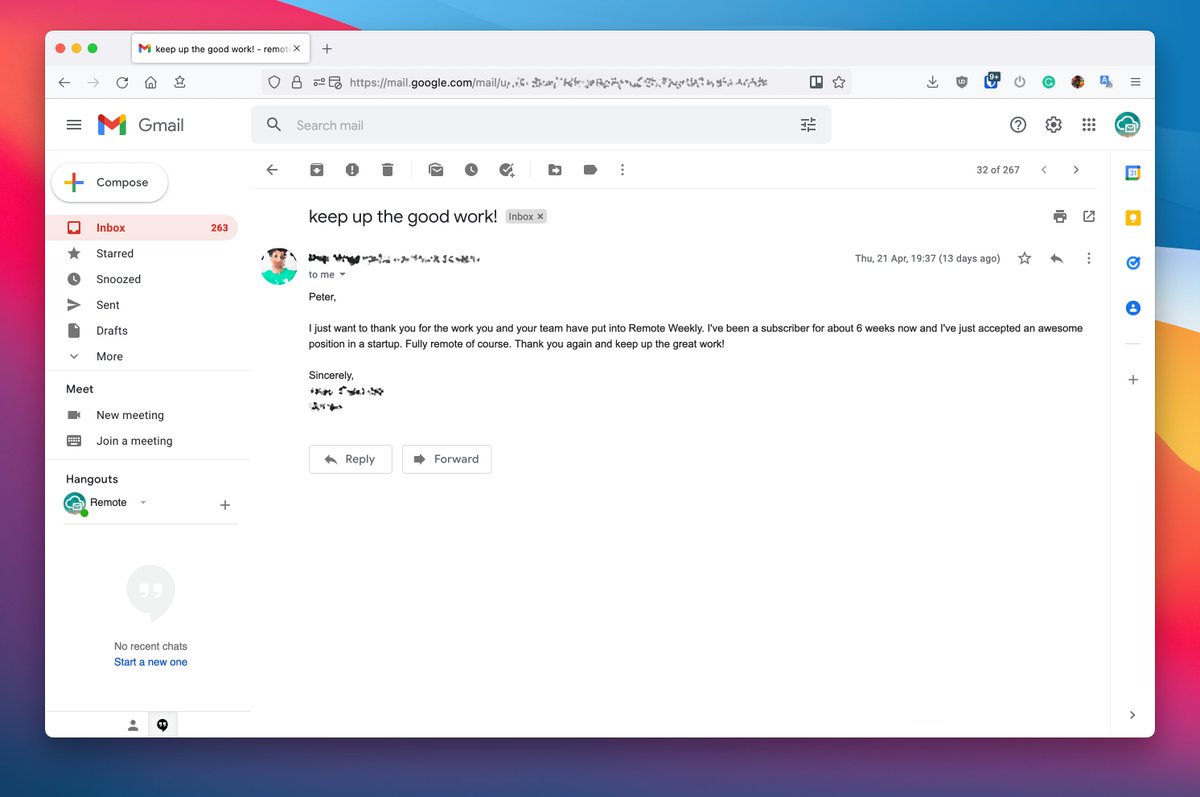Archive this email
The image size is (1200, 797).
316,170
